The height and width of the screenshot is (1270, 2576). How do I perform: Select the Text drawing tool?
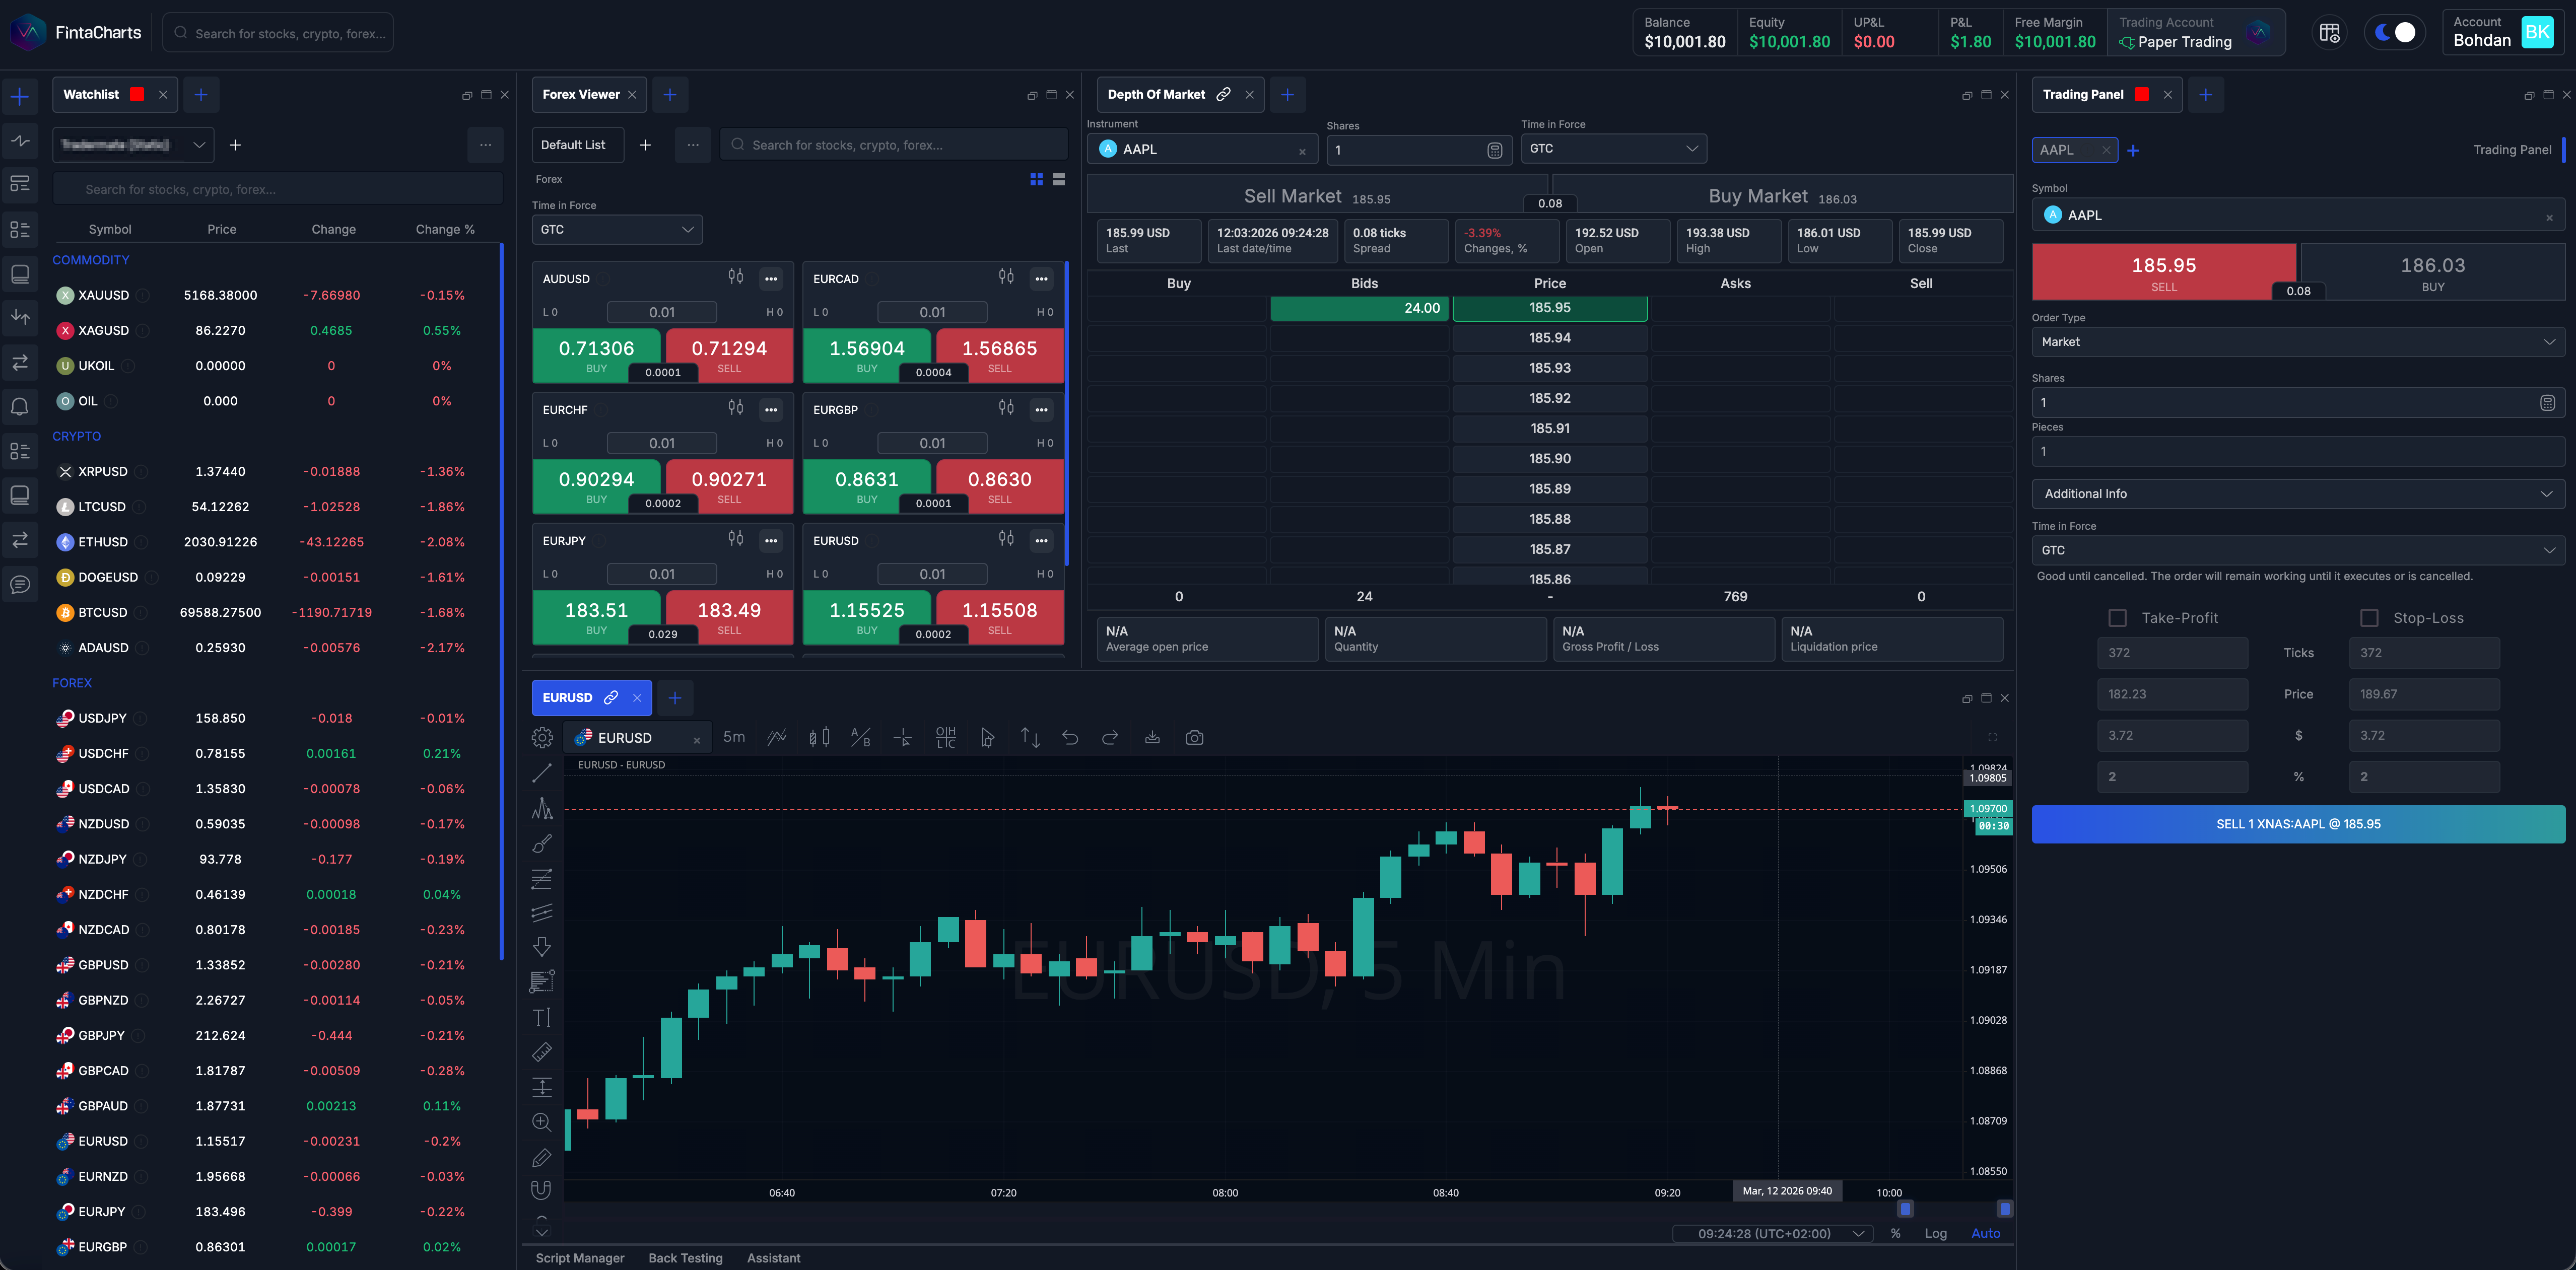pos(542,1018)
